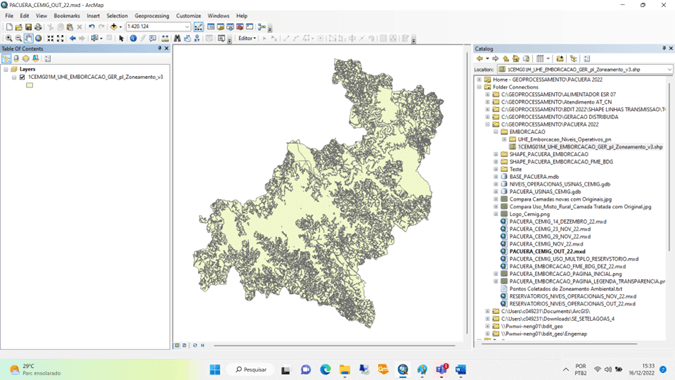Click the Save map document icon
This screenshot has width=675, height=380.
coord(28,27)
